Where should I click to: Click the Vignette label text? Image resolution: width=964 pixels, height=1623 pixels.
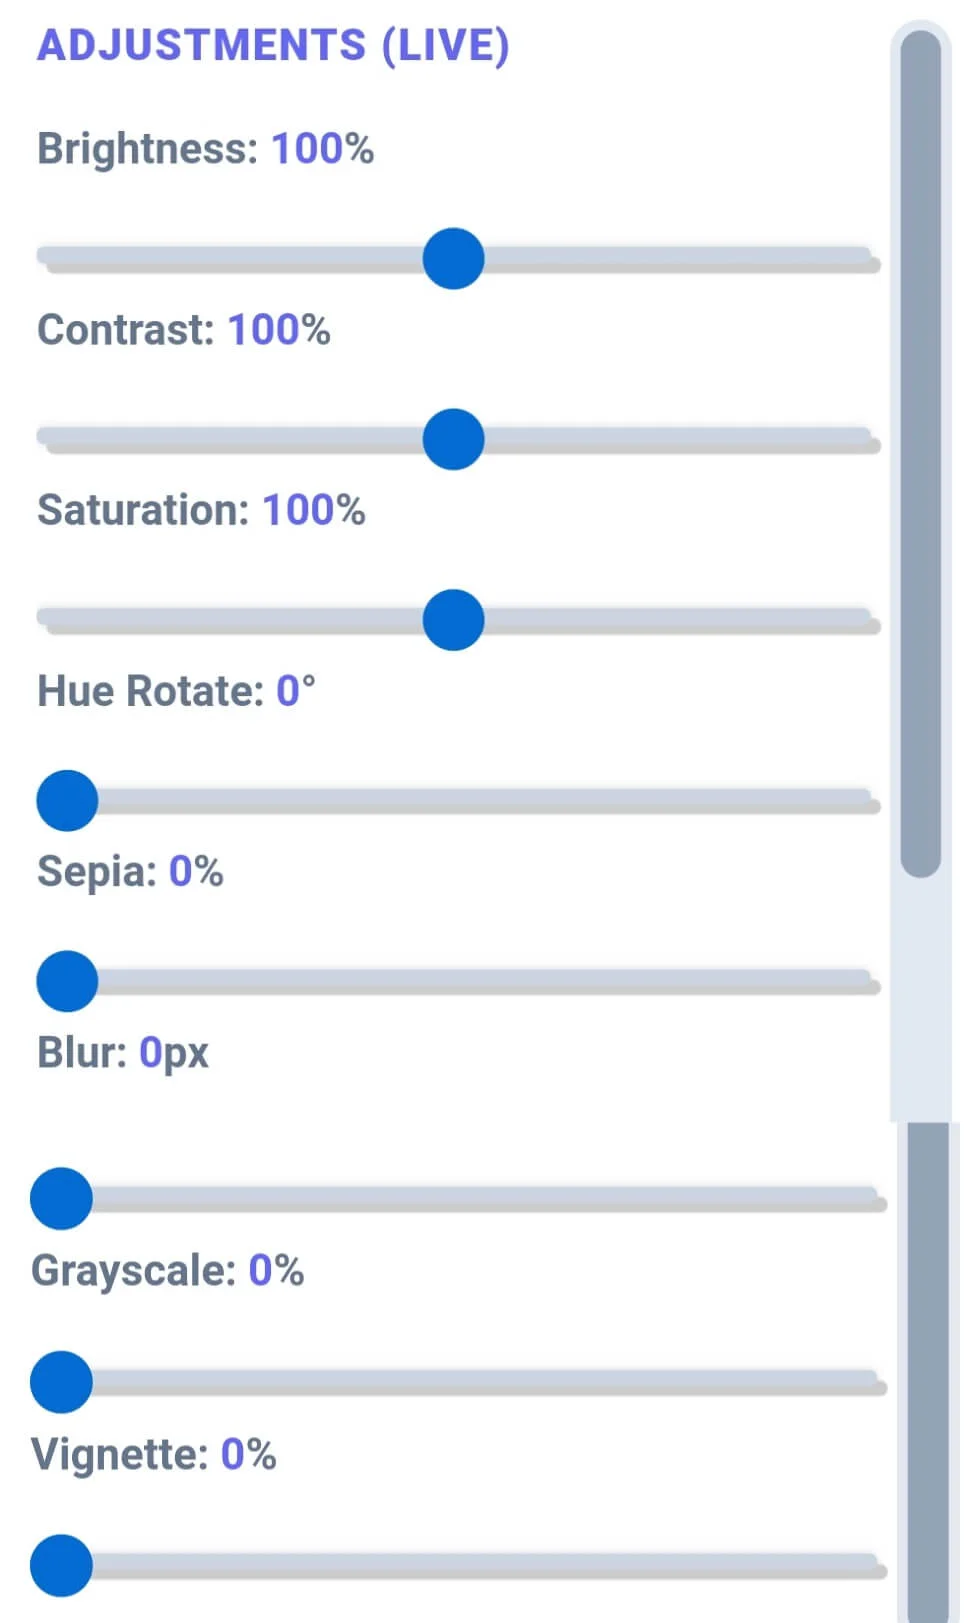point(119,1455)
